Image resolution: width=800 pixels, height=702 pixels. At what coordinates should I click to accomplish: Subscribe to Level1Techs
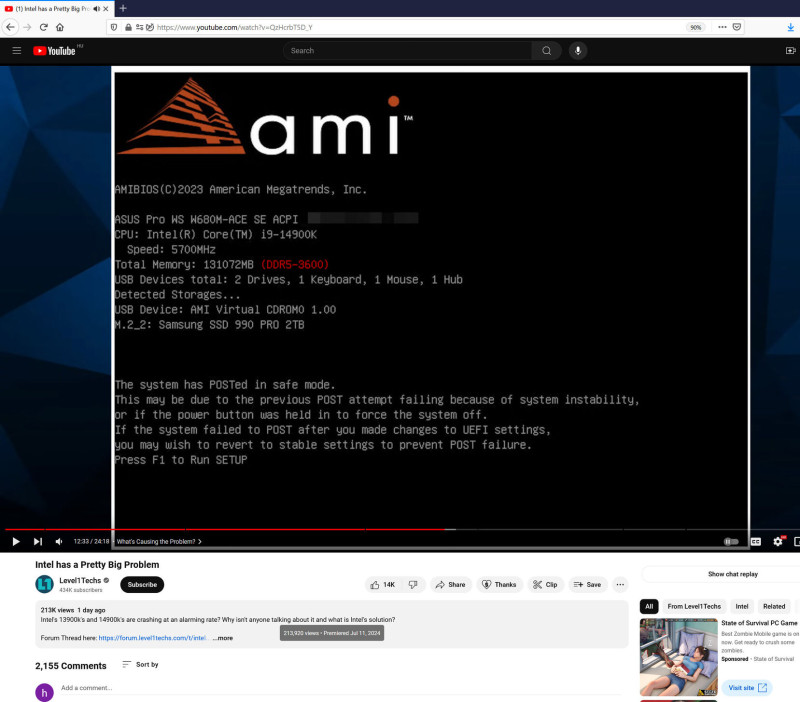pyautogui.click(x=142, y=585)
